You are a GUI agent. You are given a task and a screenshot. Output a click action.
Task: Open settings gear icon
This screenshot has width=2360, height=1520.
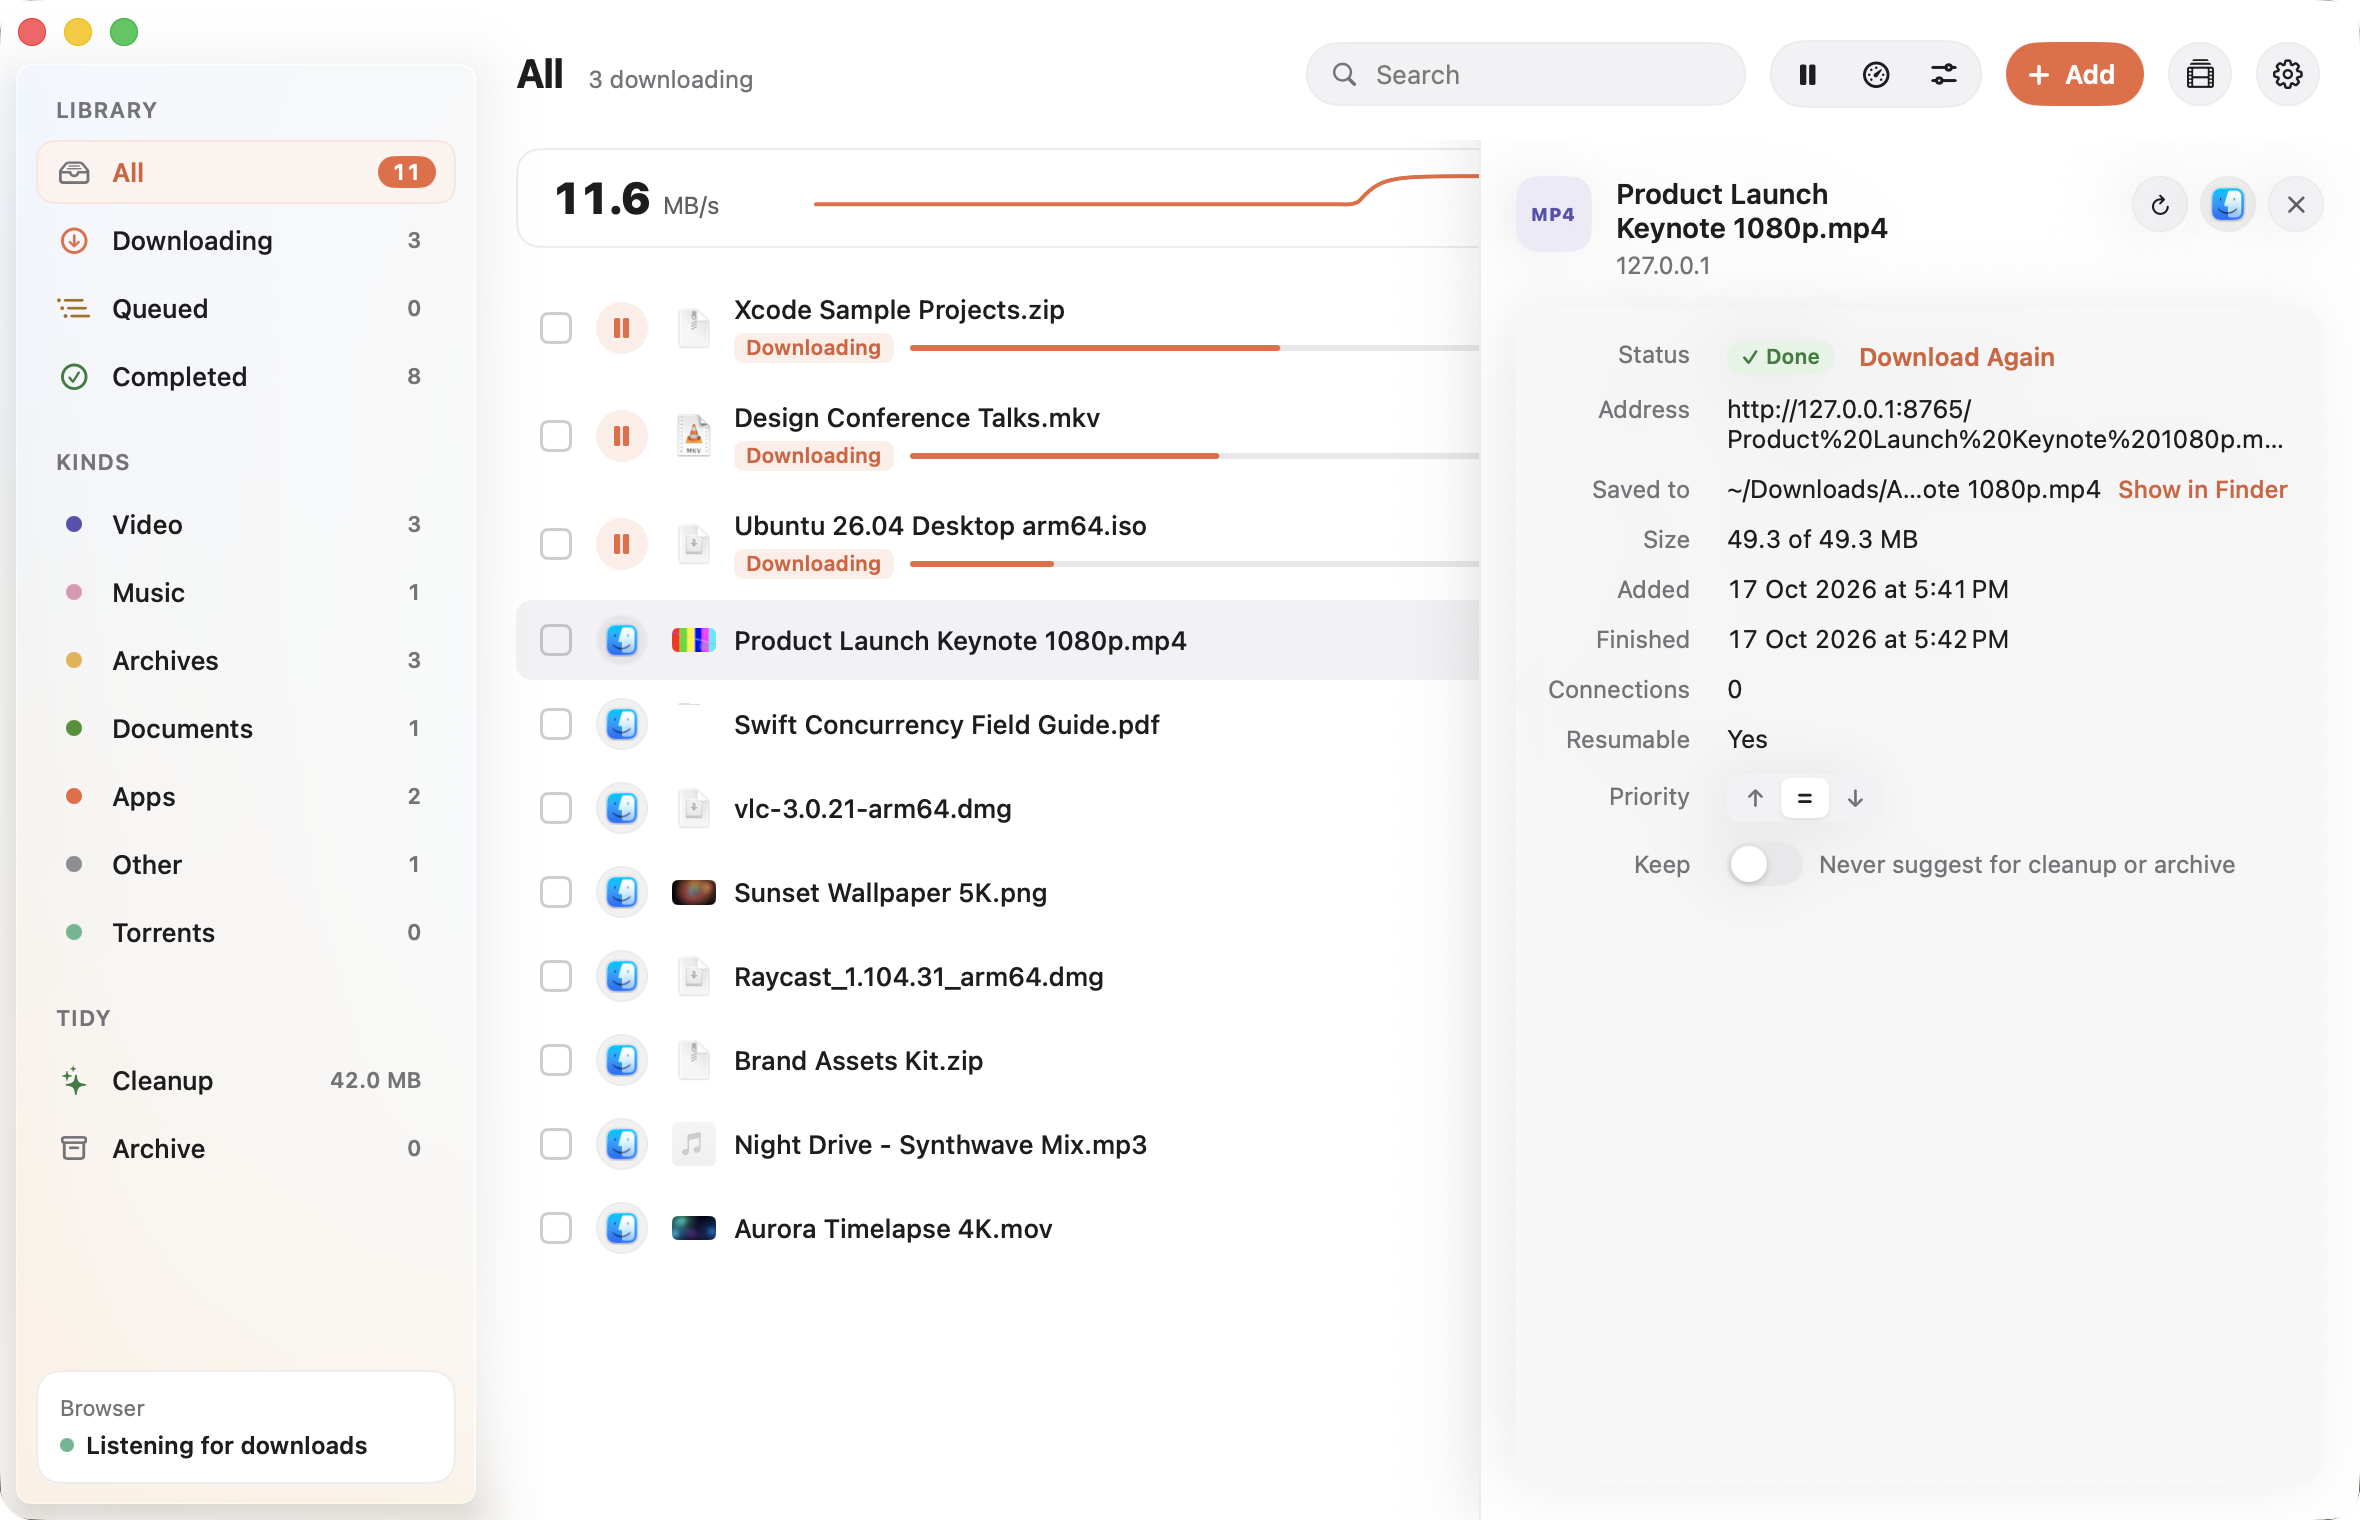2287,74
